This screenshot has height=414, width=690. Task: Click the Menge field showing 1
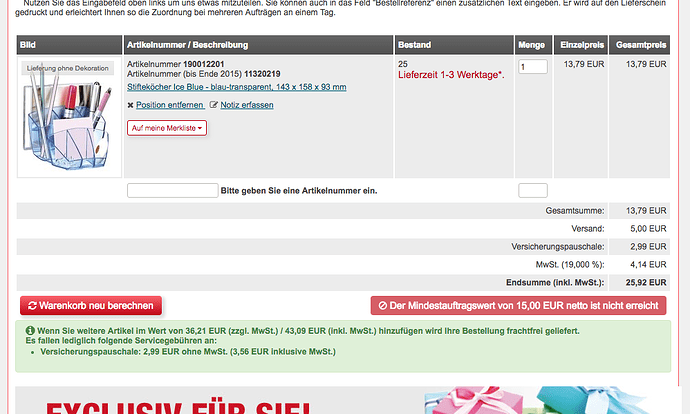coord(532,66)
